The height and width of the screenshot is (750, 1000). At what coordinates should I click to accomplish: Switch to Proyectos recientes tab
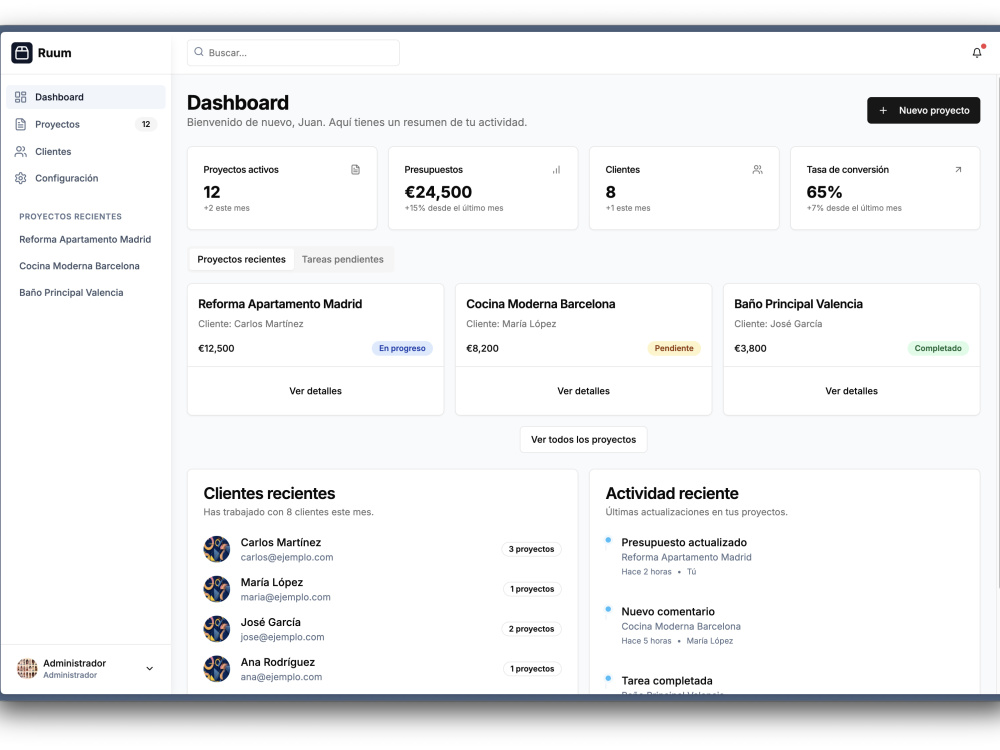242,260
